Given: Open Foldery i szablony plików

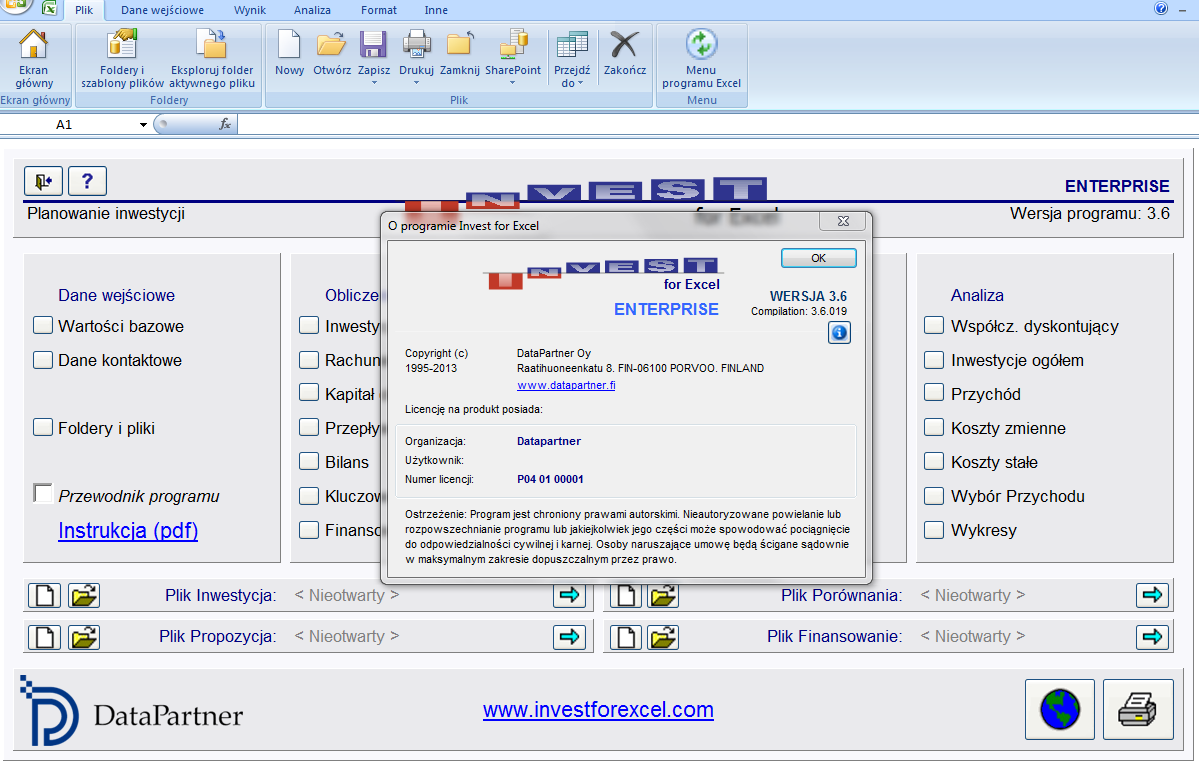Looking at the screenshot, I should 122,58.
